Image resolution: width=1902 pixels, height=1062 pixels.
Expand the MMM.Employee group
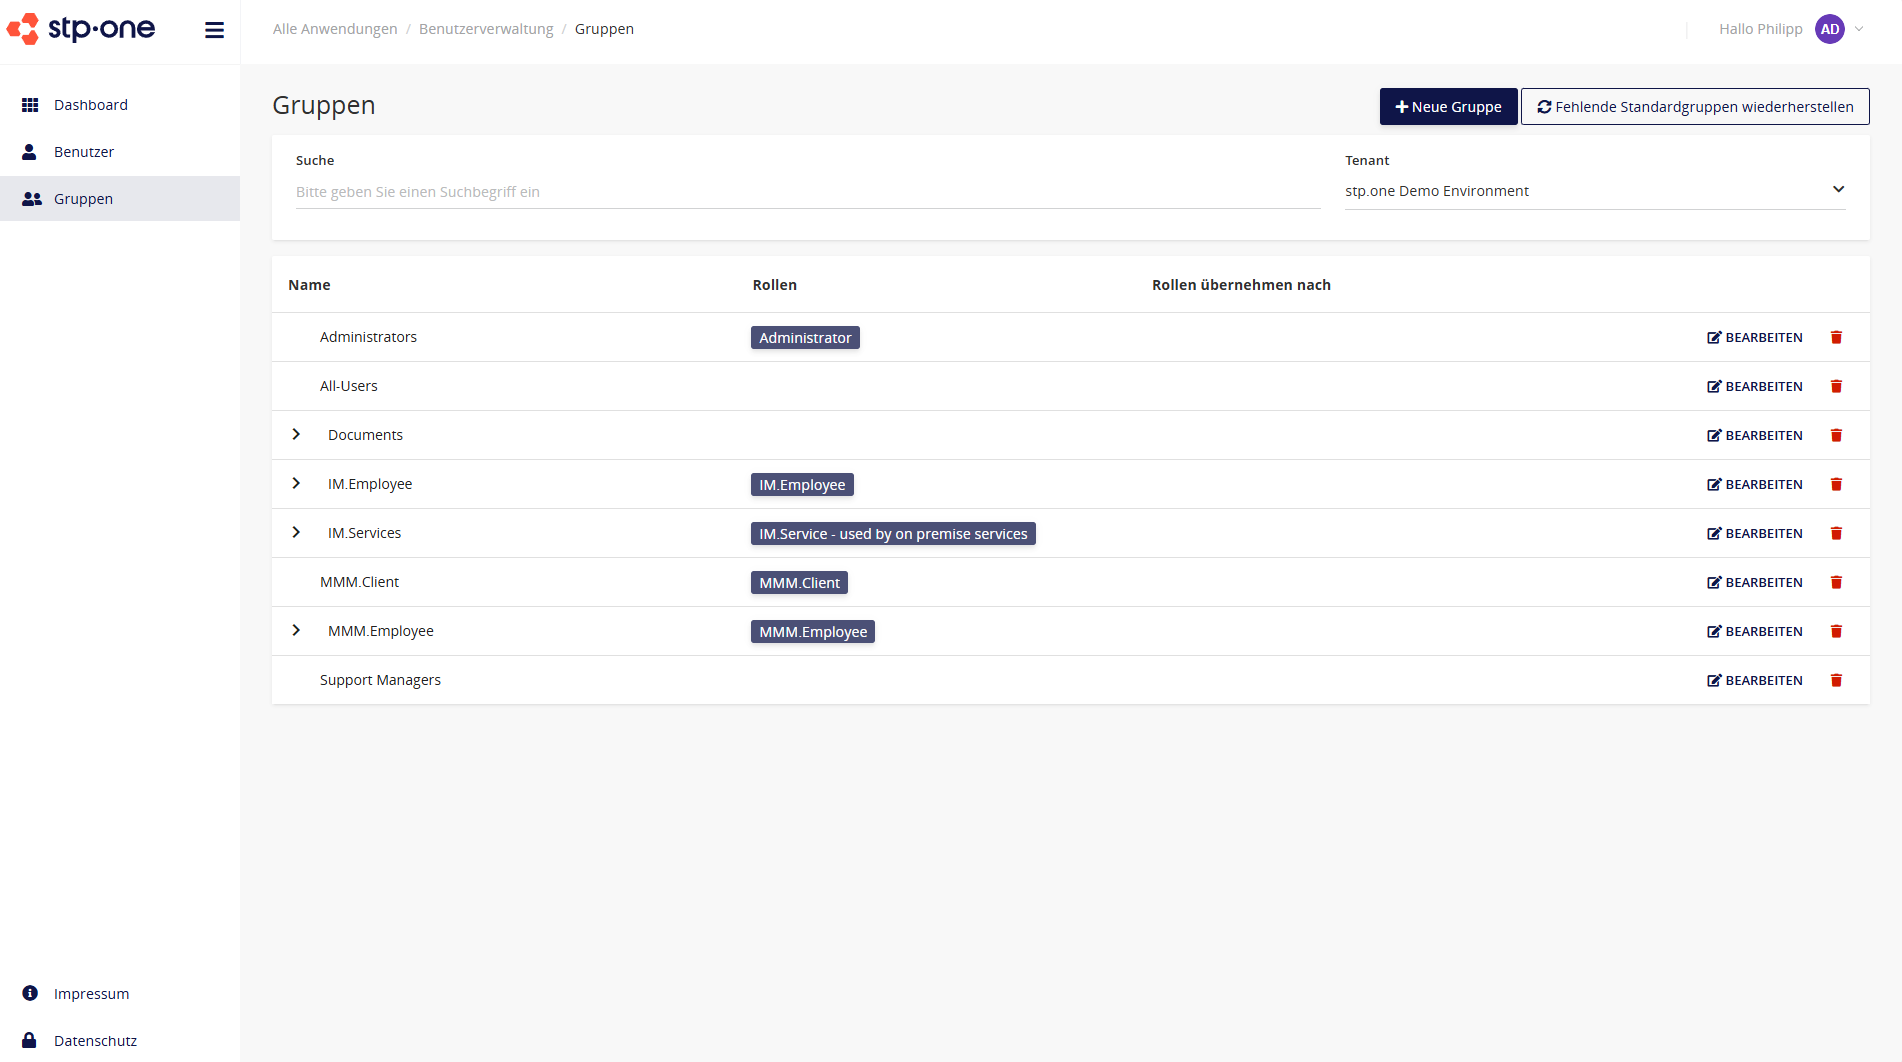click(x=295, y=630)
